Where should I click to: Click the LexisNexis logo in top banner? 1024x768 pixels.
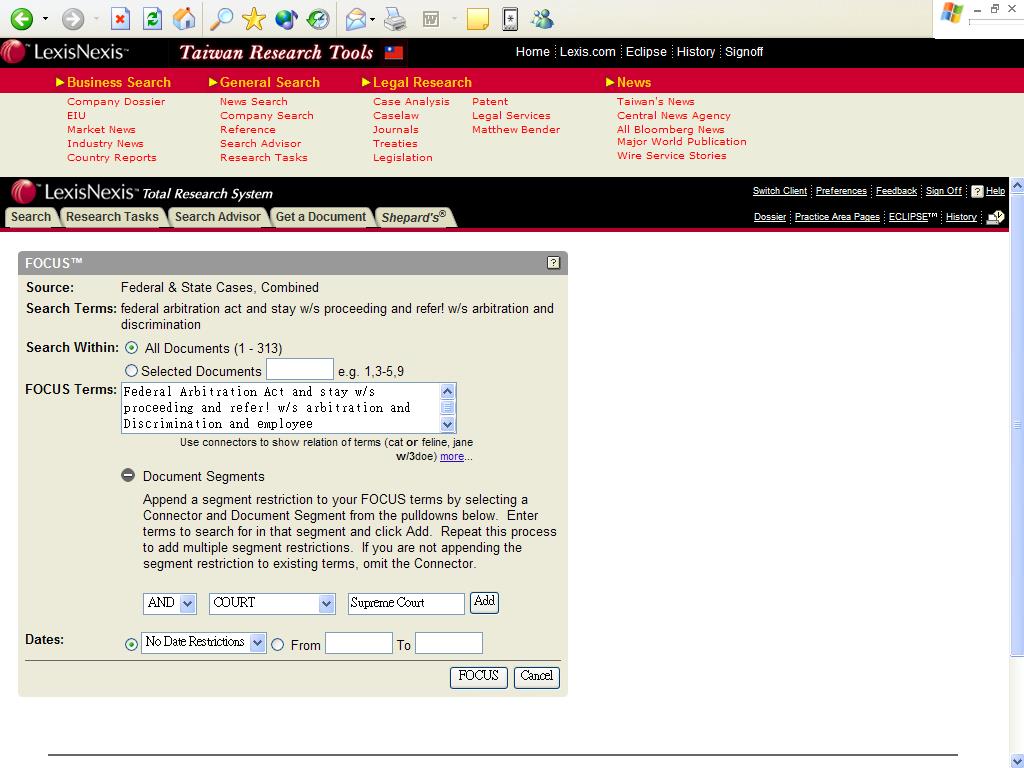64,52
